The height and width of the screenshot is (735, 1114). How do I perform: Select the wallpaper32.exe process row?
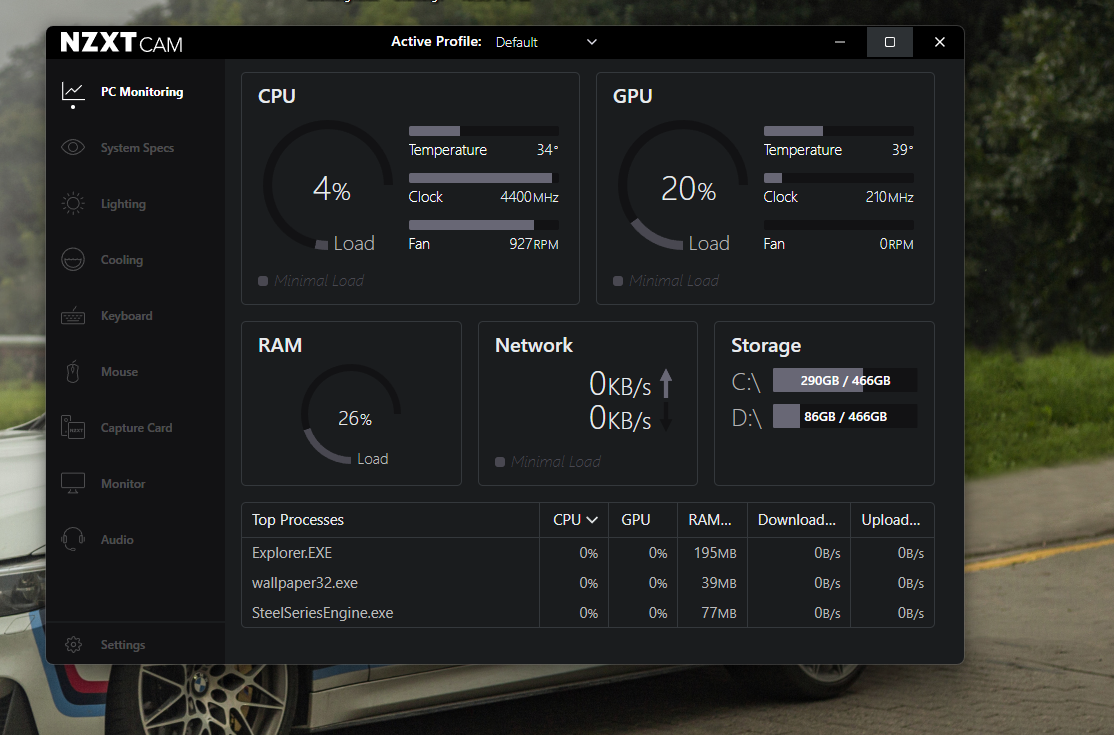588,583
